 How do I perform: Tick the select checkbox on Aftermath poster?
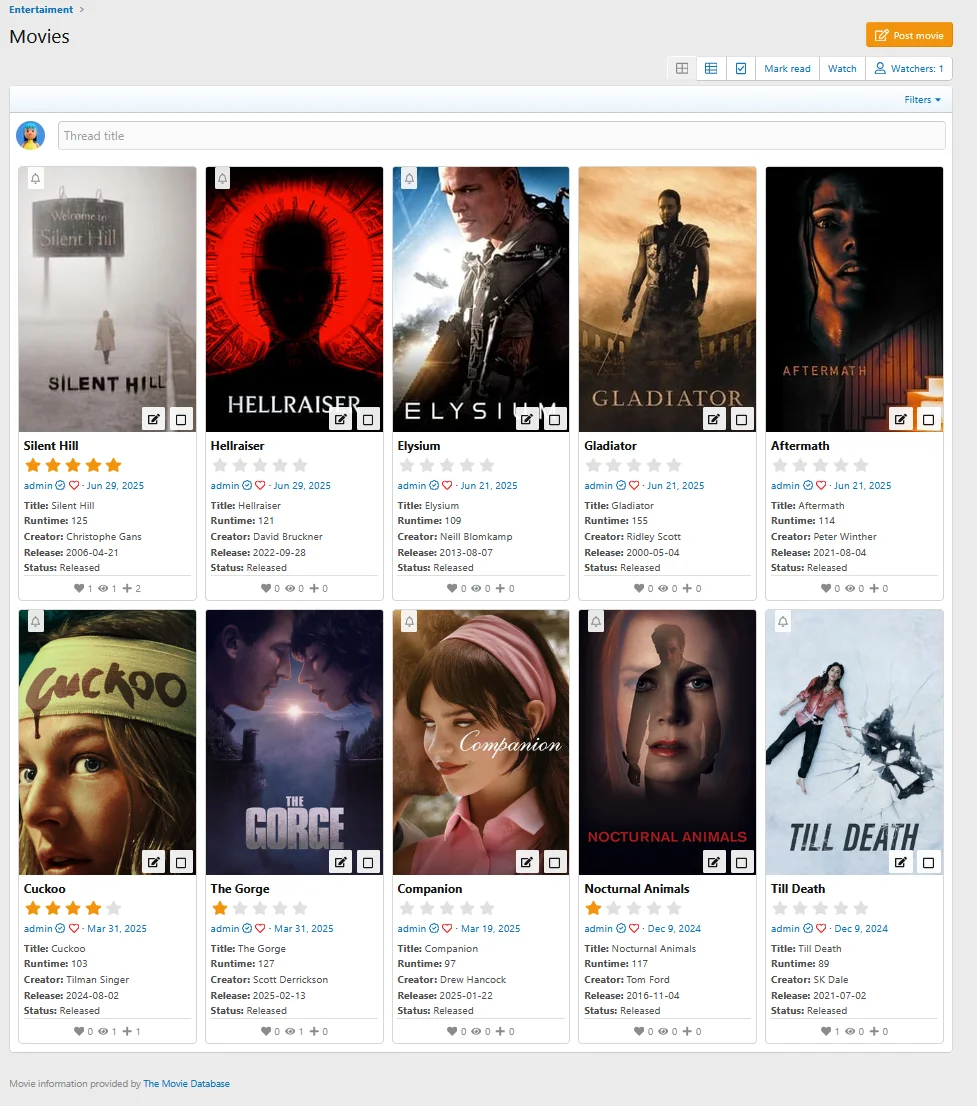[928, 419]
